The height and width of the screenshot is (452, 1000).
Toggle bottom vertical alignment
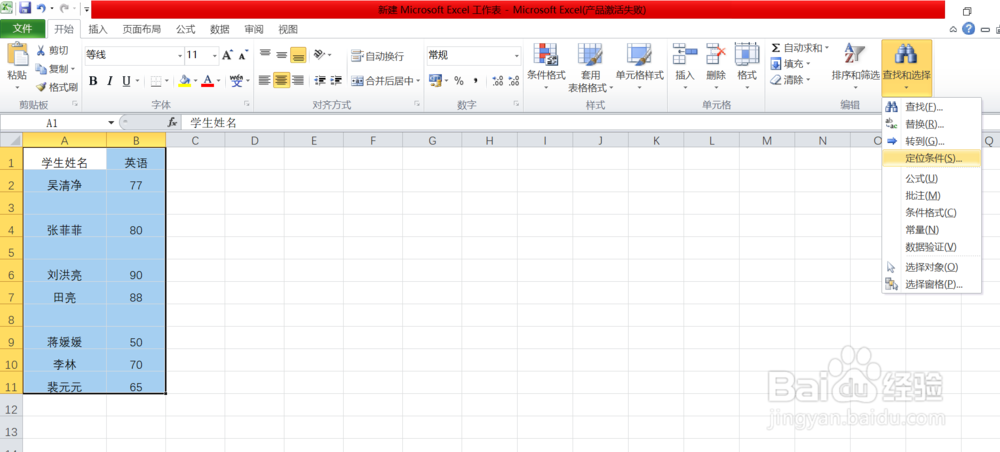point(298,55)
